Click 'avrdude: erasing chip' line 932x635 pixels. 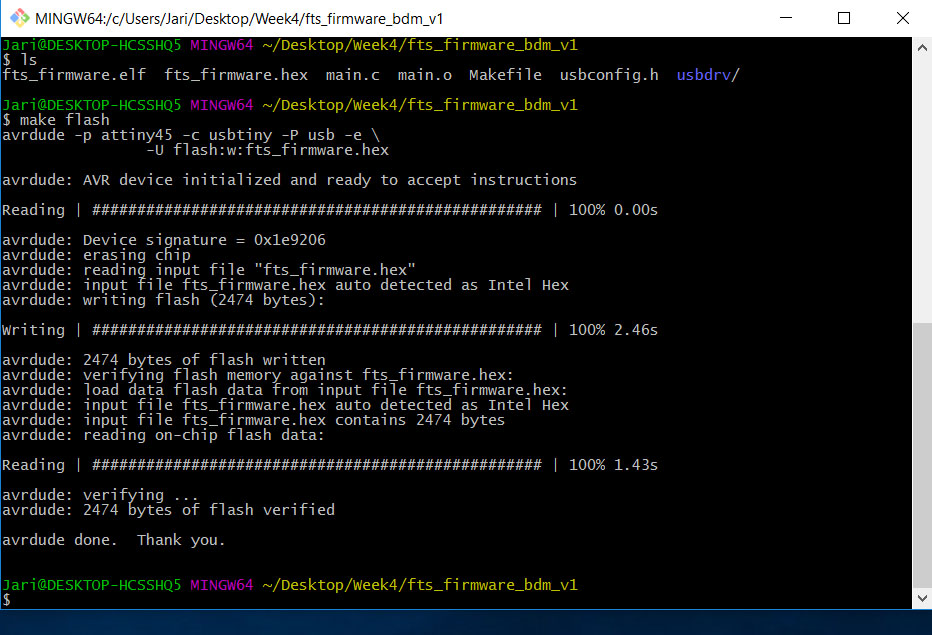(96, 255)
